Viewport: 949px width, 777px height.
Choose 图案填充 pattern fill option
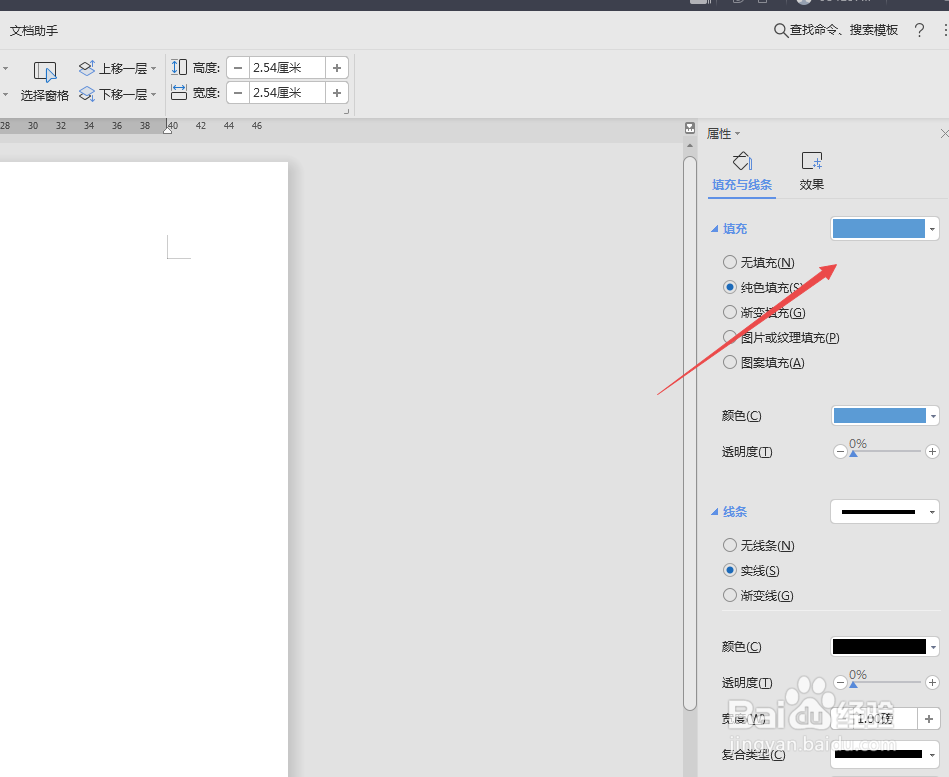click(x=730, y=362)
